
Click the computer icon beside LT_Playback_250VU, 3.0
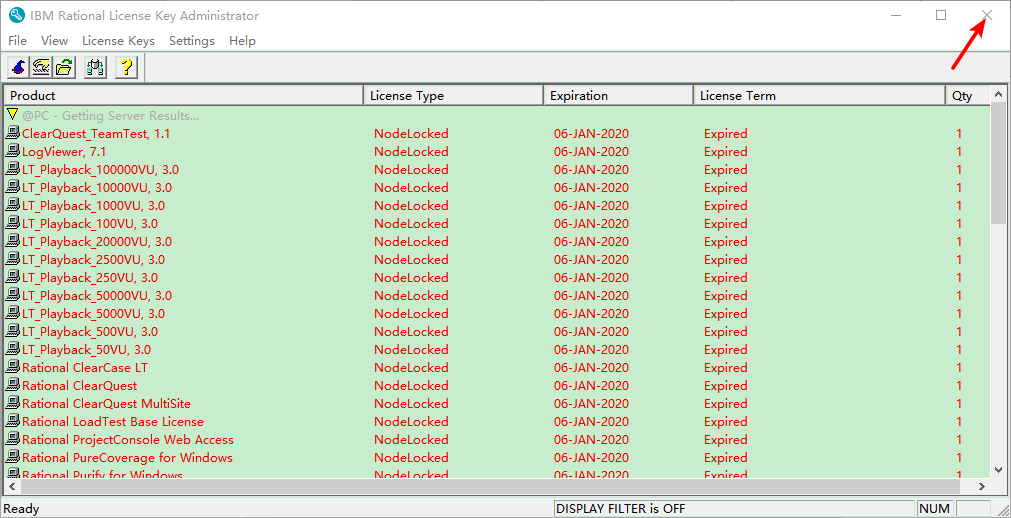13,278
